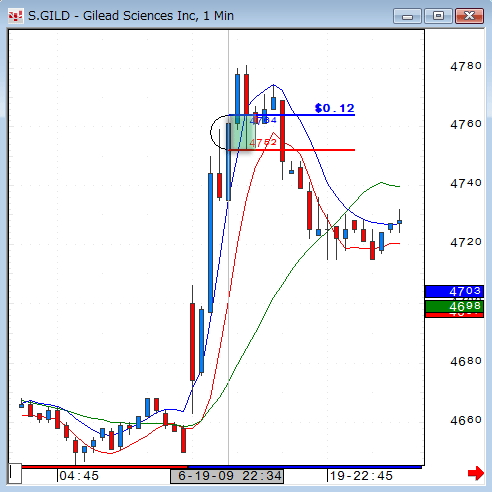This screenshot has width=492, height=492.
Task: Click the blue 4703 price marker
Action: pyautogui.click(x=455, y=291)
